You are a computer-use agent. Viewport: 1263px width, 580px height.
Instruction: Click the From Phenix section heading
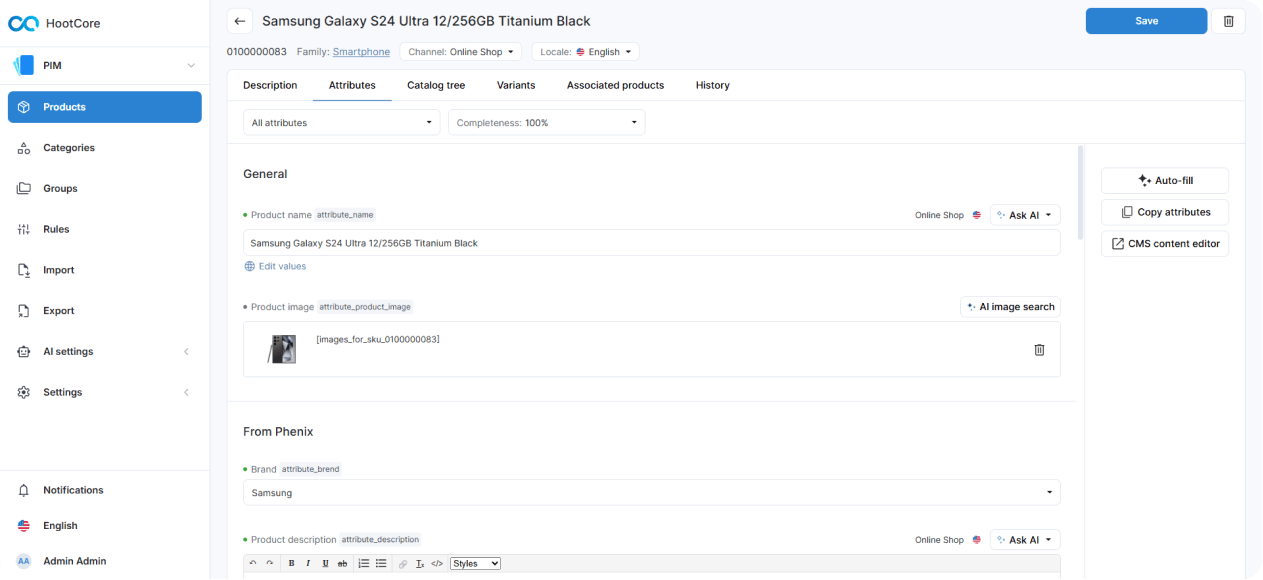(278, 432)
